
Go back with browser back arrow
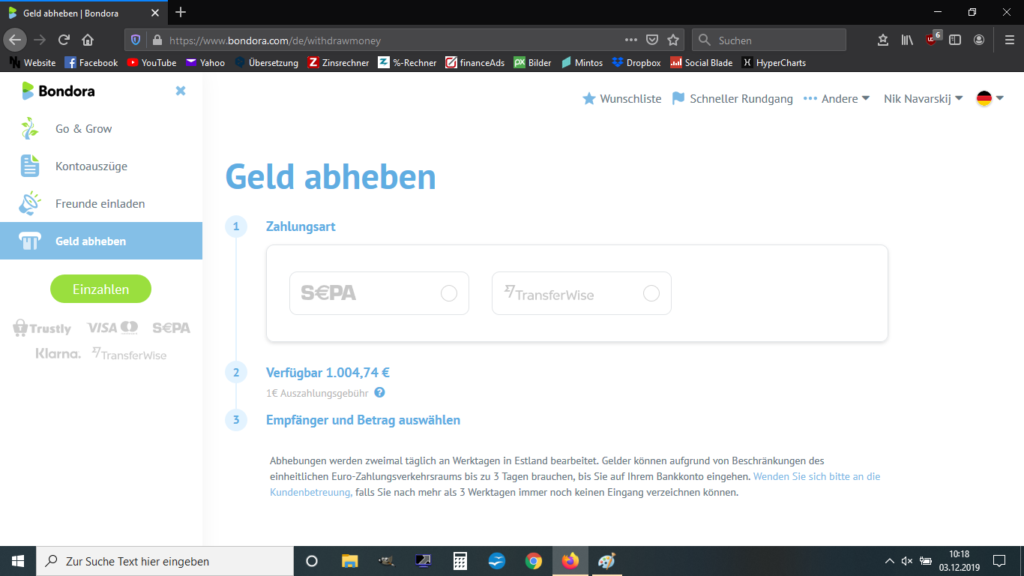coord(15,40)
